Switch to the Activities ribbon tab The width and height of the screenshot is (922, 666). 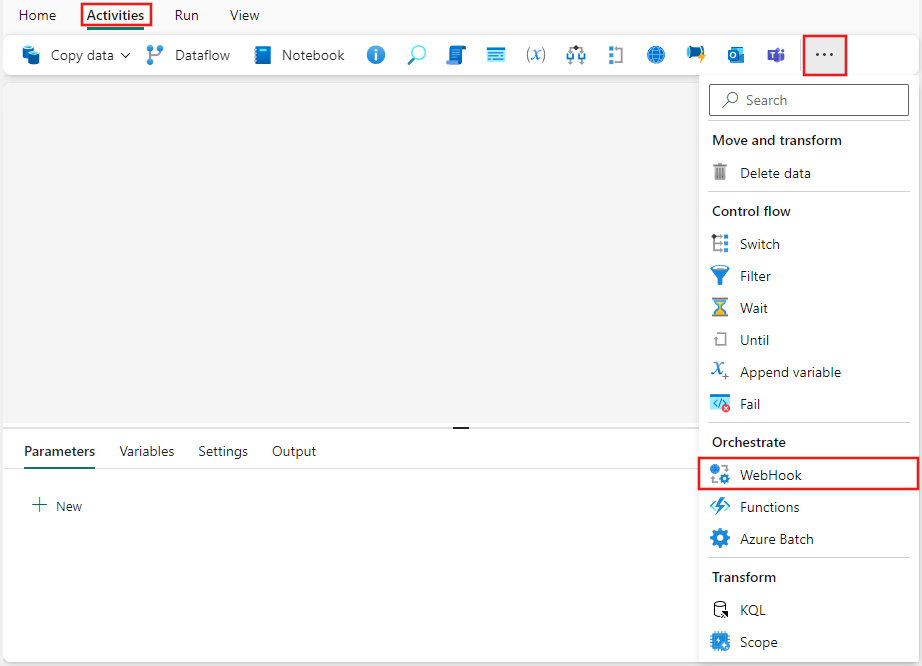pyautogui.click(x=116, y=15)
